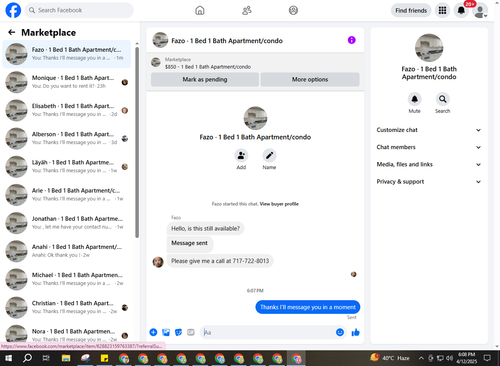This screenshot has height=366, width=500.
Task: Attach a photo in message composer
Action: click(x=166, y=332)
